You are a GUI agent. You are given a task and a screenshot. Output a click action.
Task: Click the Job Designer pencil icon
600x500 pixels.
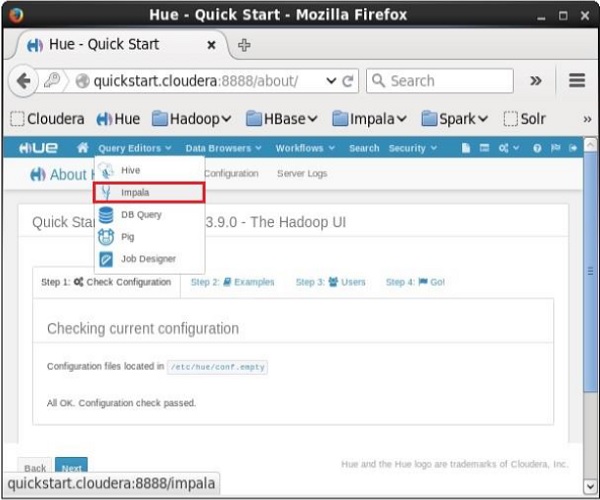click(x=108, y=258)
